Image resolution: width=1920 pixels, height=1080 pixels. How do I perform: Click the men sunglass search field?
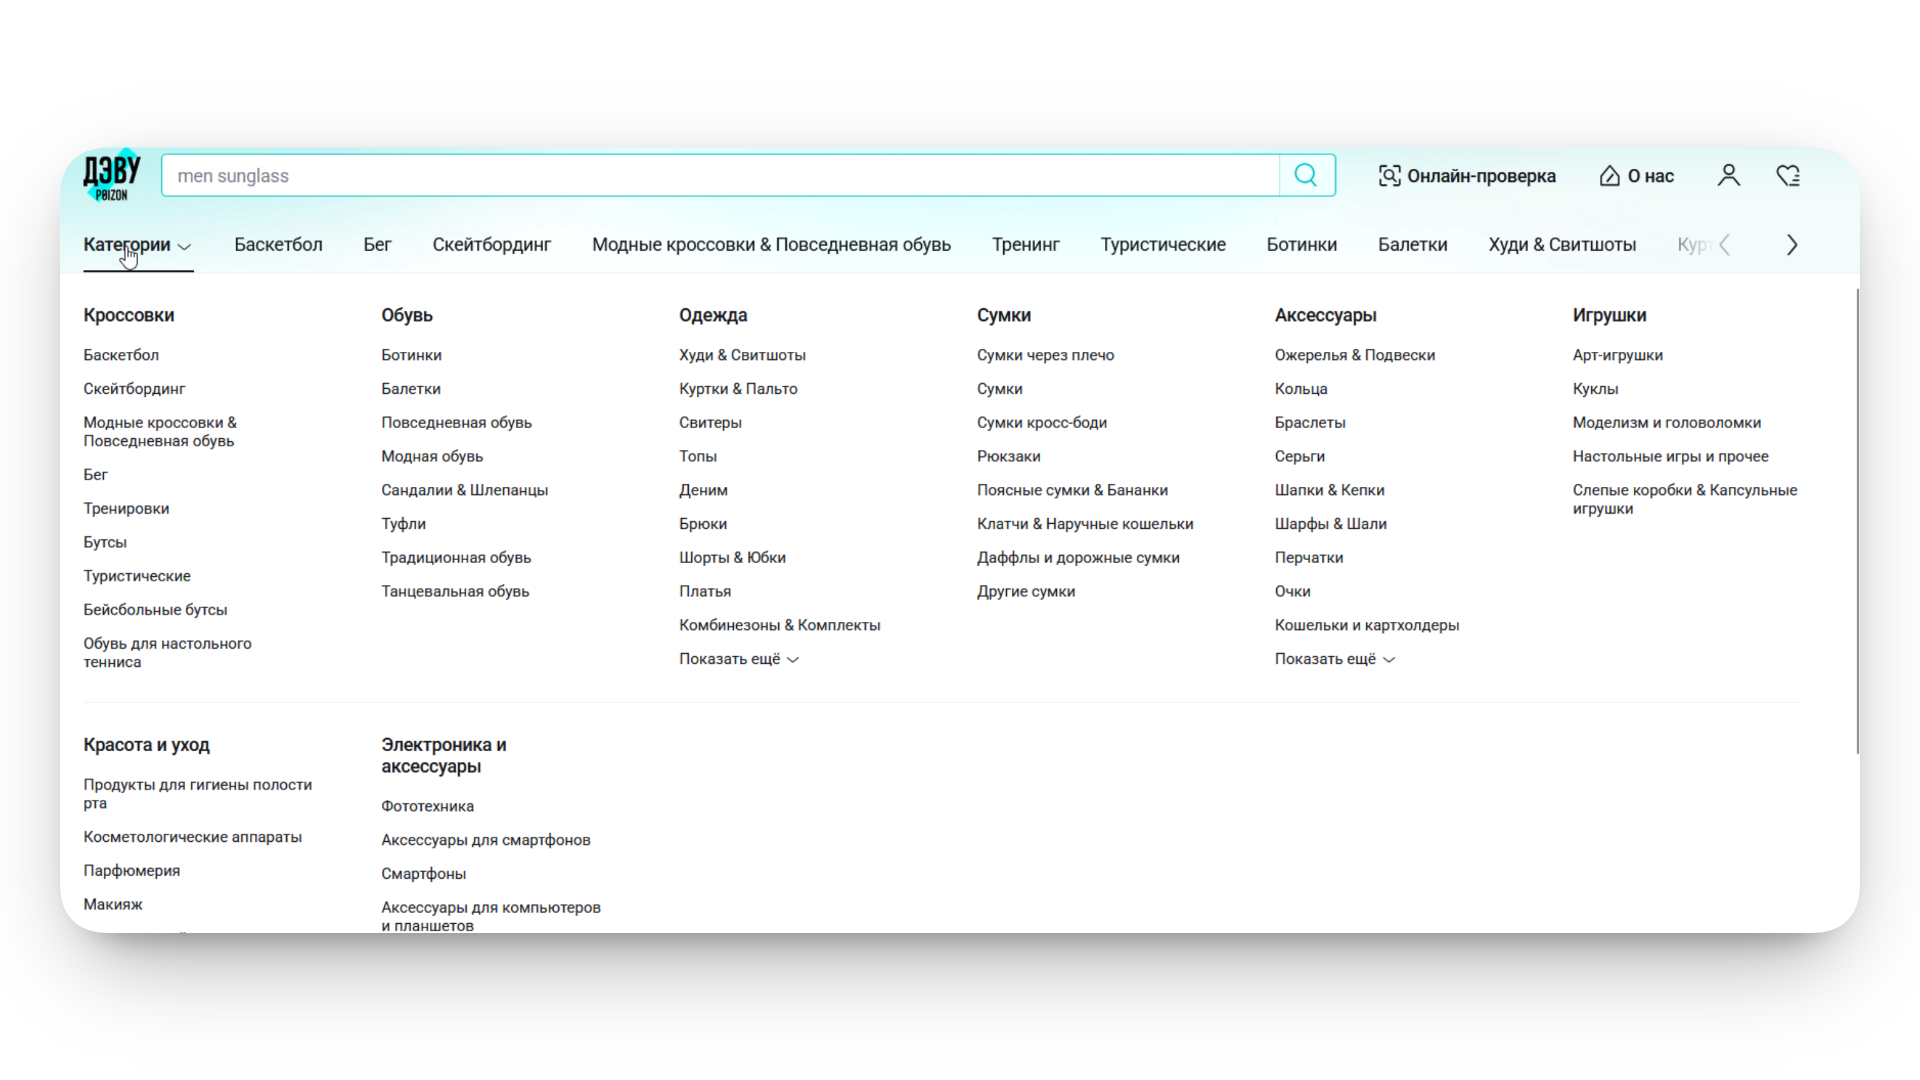(x=720, y=175)
